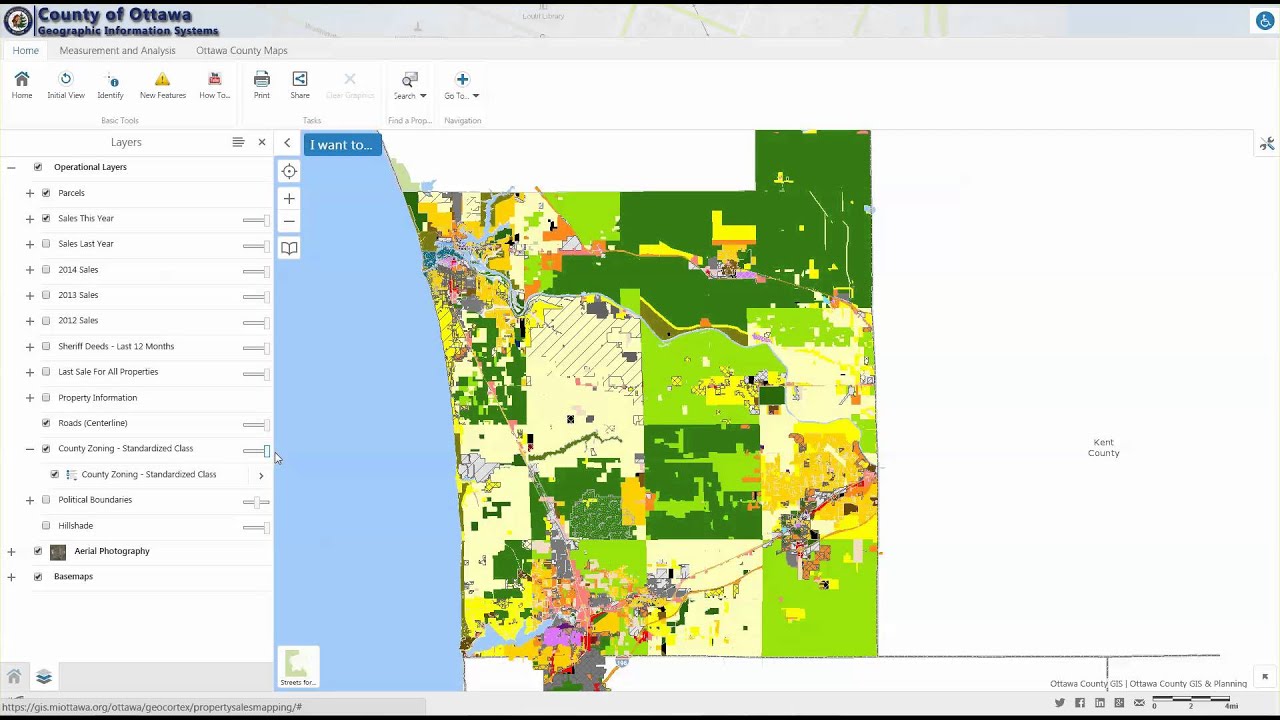Viewport: 1280px width, 720px height.
Task: Click the "I want to..." button
Action: tap(342, 145)
